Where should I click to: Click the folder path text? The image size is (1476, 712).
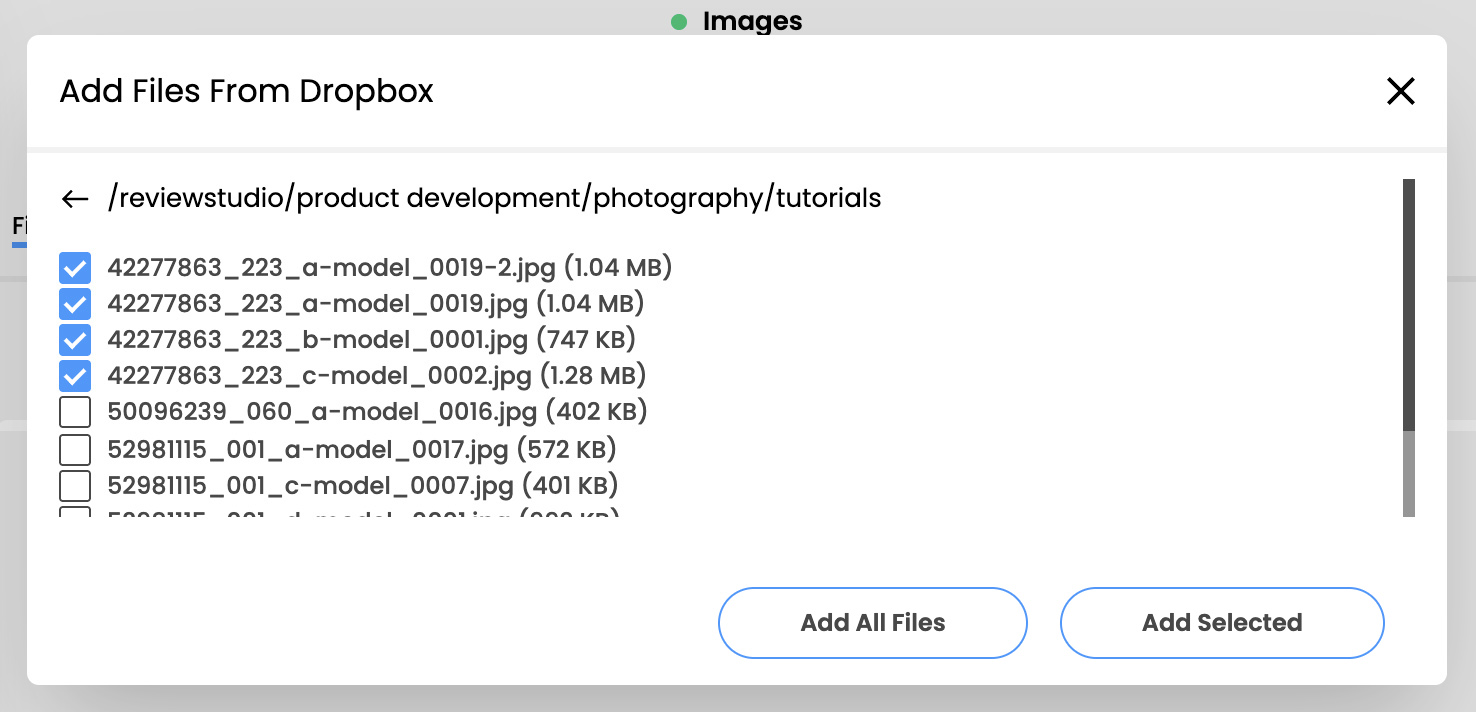tap(494, 199)
